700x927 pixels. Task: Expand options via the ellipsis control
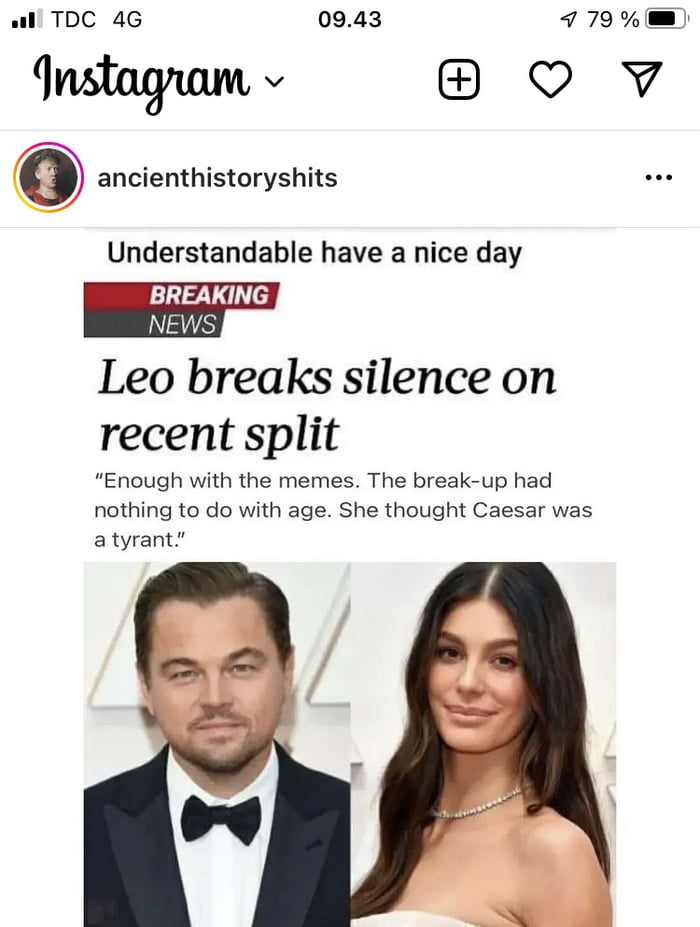(x=659, y=177)
